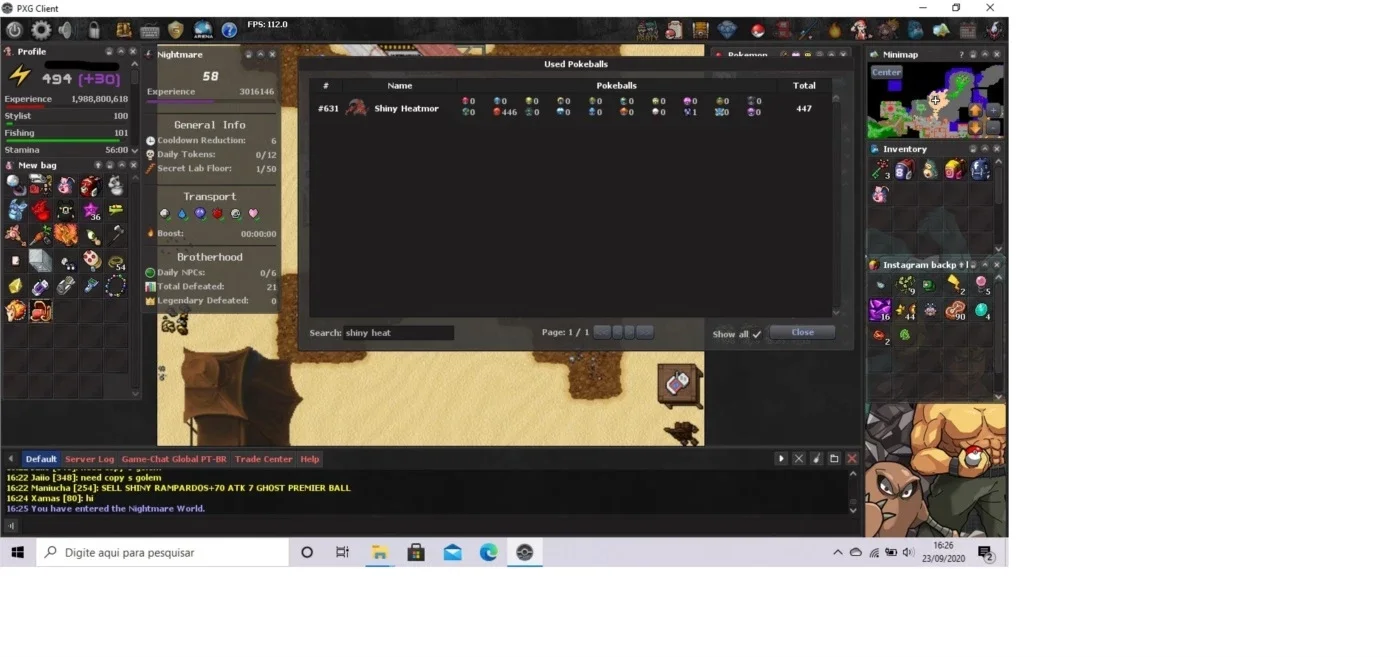Select the purple crystal item with count 16

[x=880, y=311]
